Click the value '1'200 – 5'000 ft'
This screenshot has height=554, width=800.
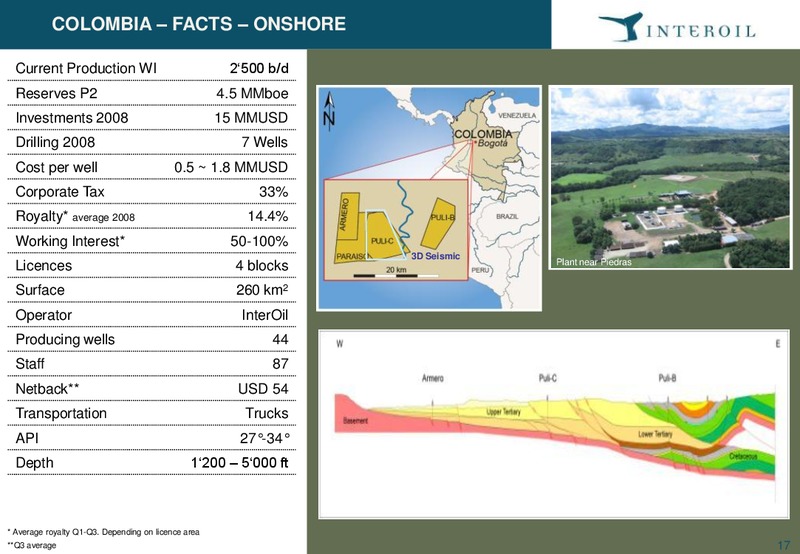pos(239,463)
